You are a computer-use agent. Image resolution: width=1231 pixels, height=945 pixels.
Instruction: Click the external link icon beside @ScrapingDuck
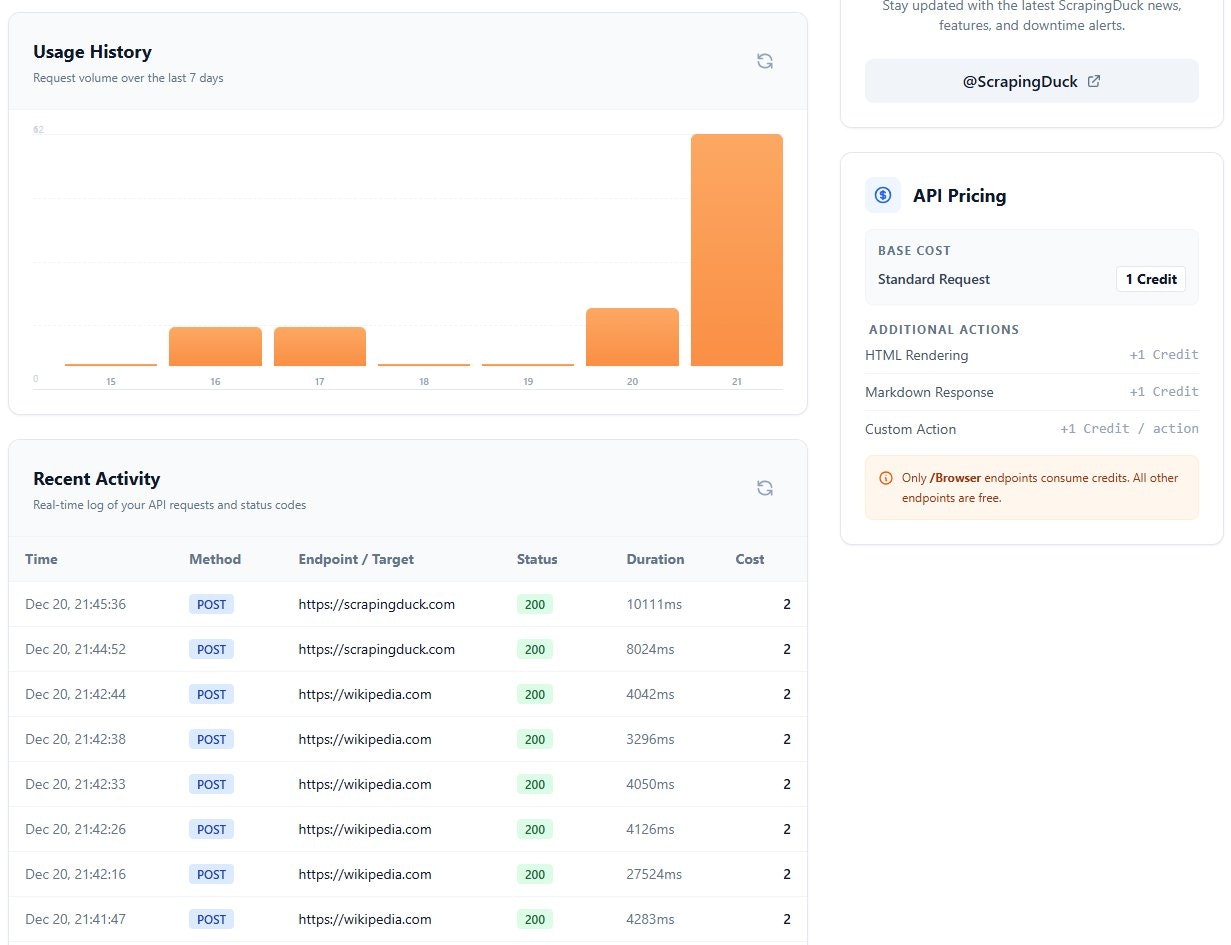[x=1094, y=82]
